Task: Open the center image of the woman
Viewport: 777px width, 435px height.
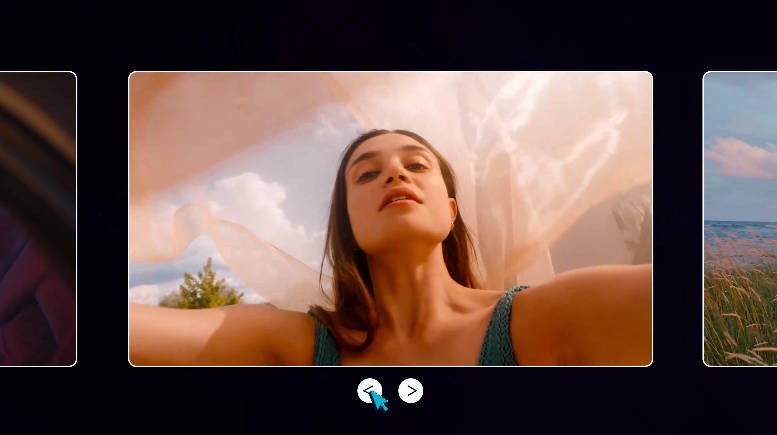Action: click(x=390, y=218)
